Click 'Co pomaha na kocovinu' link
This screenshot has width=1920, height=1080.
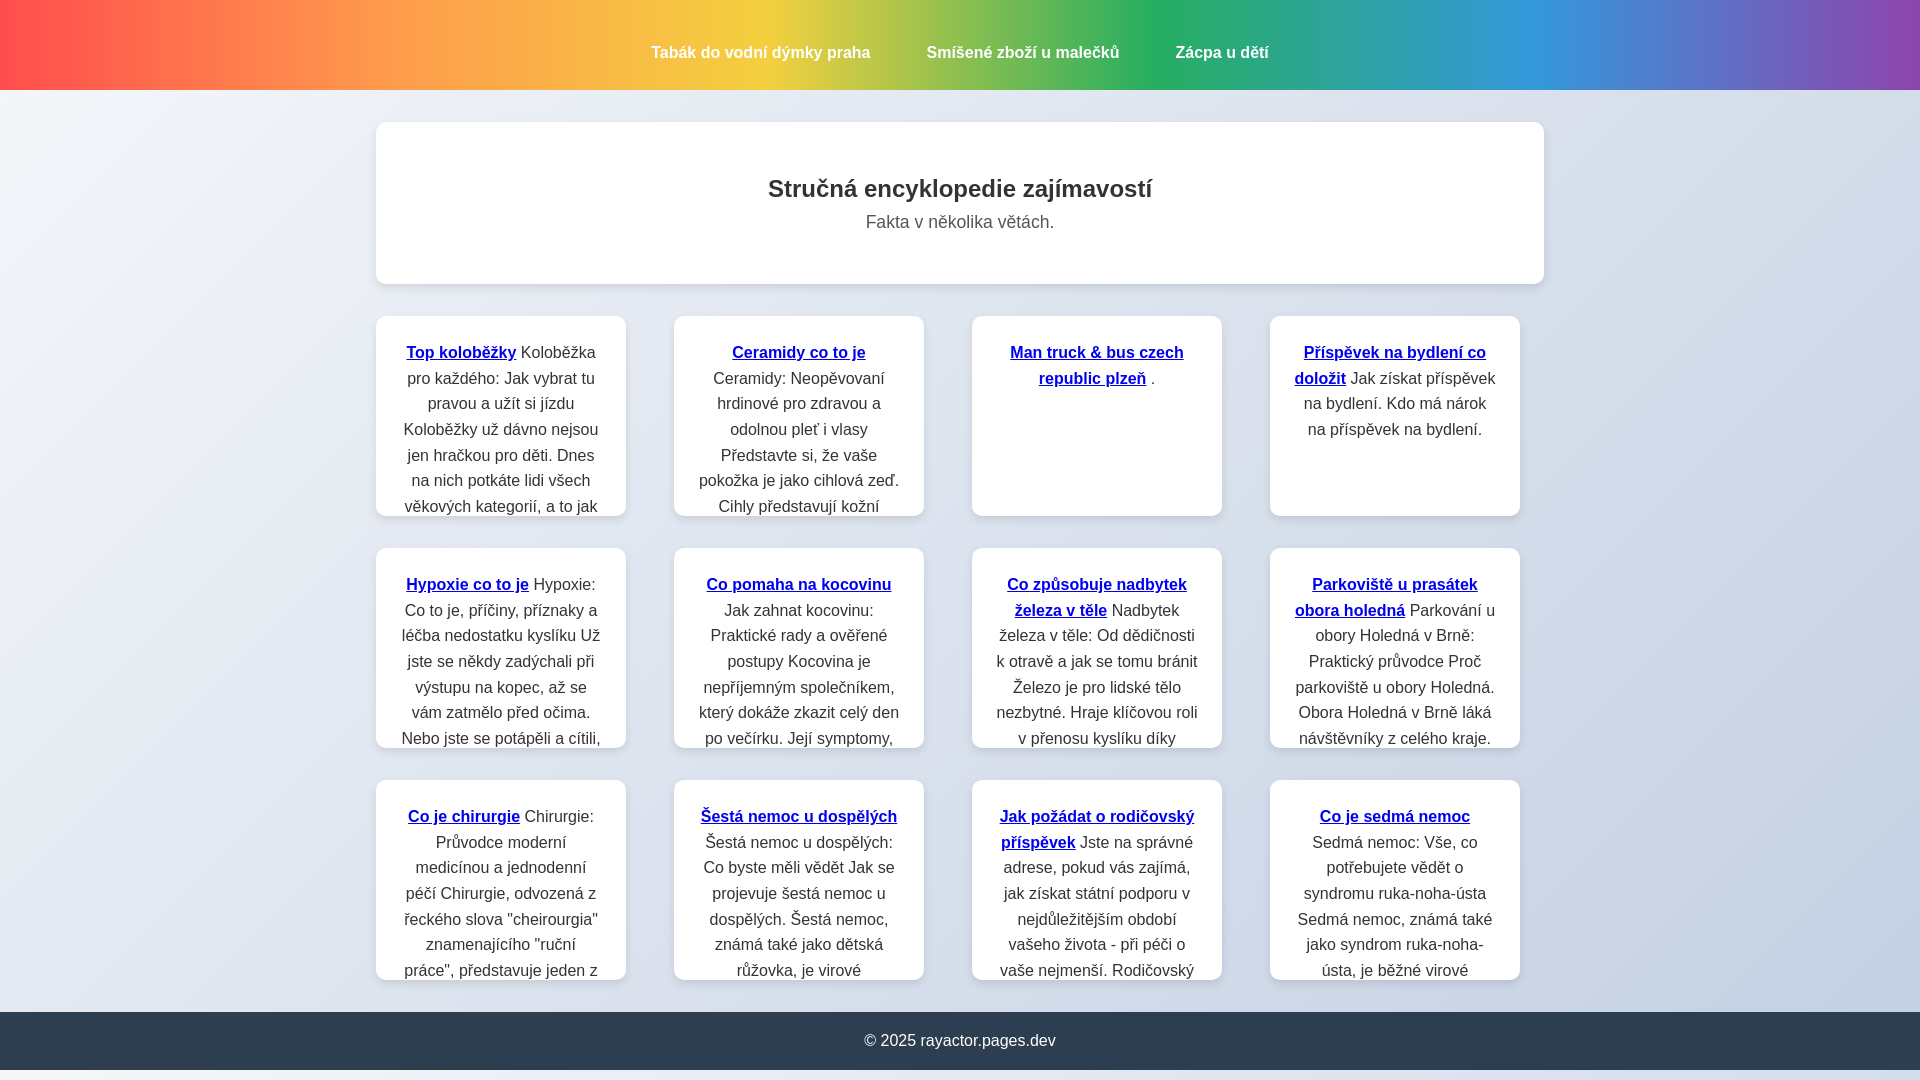click(798, 585)
